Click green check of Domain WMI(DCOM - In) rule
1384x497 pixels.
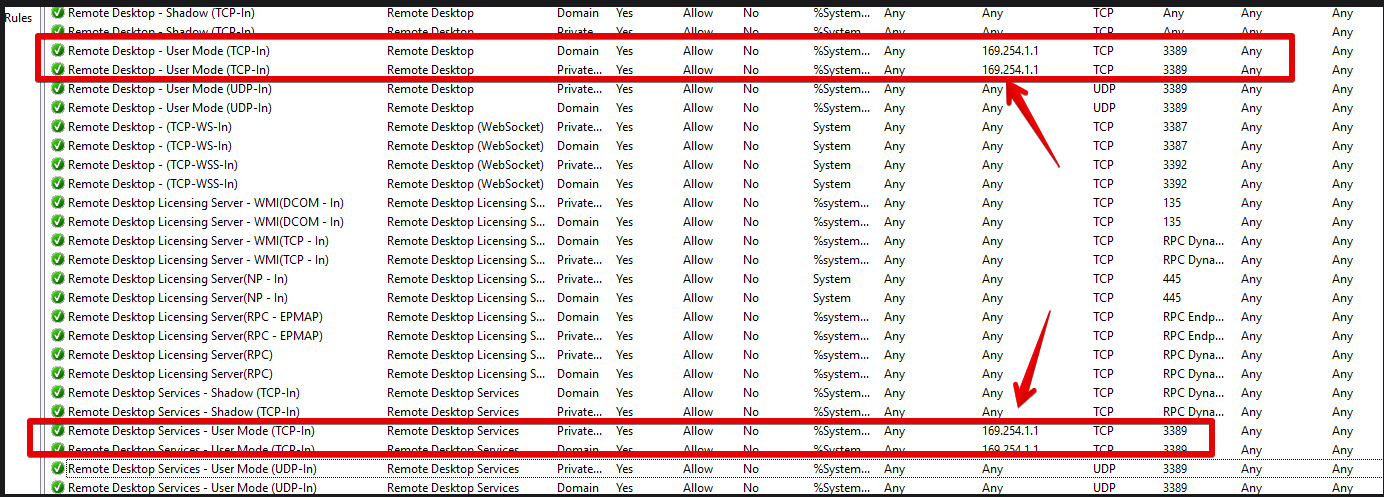[x=58, y=222]
